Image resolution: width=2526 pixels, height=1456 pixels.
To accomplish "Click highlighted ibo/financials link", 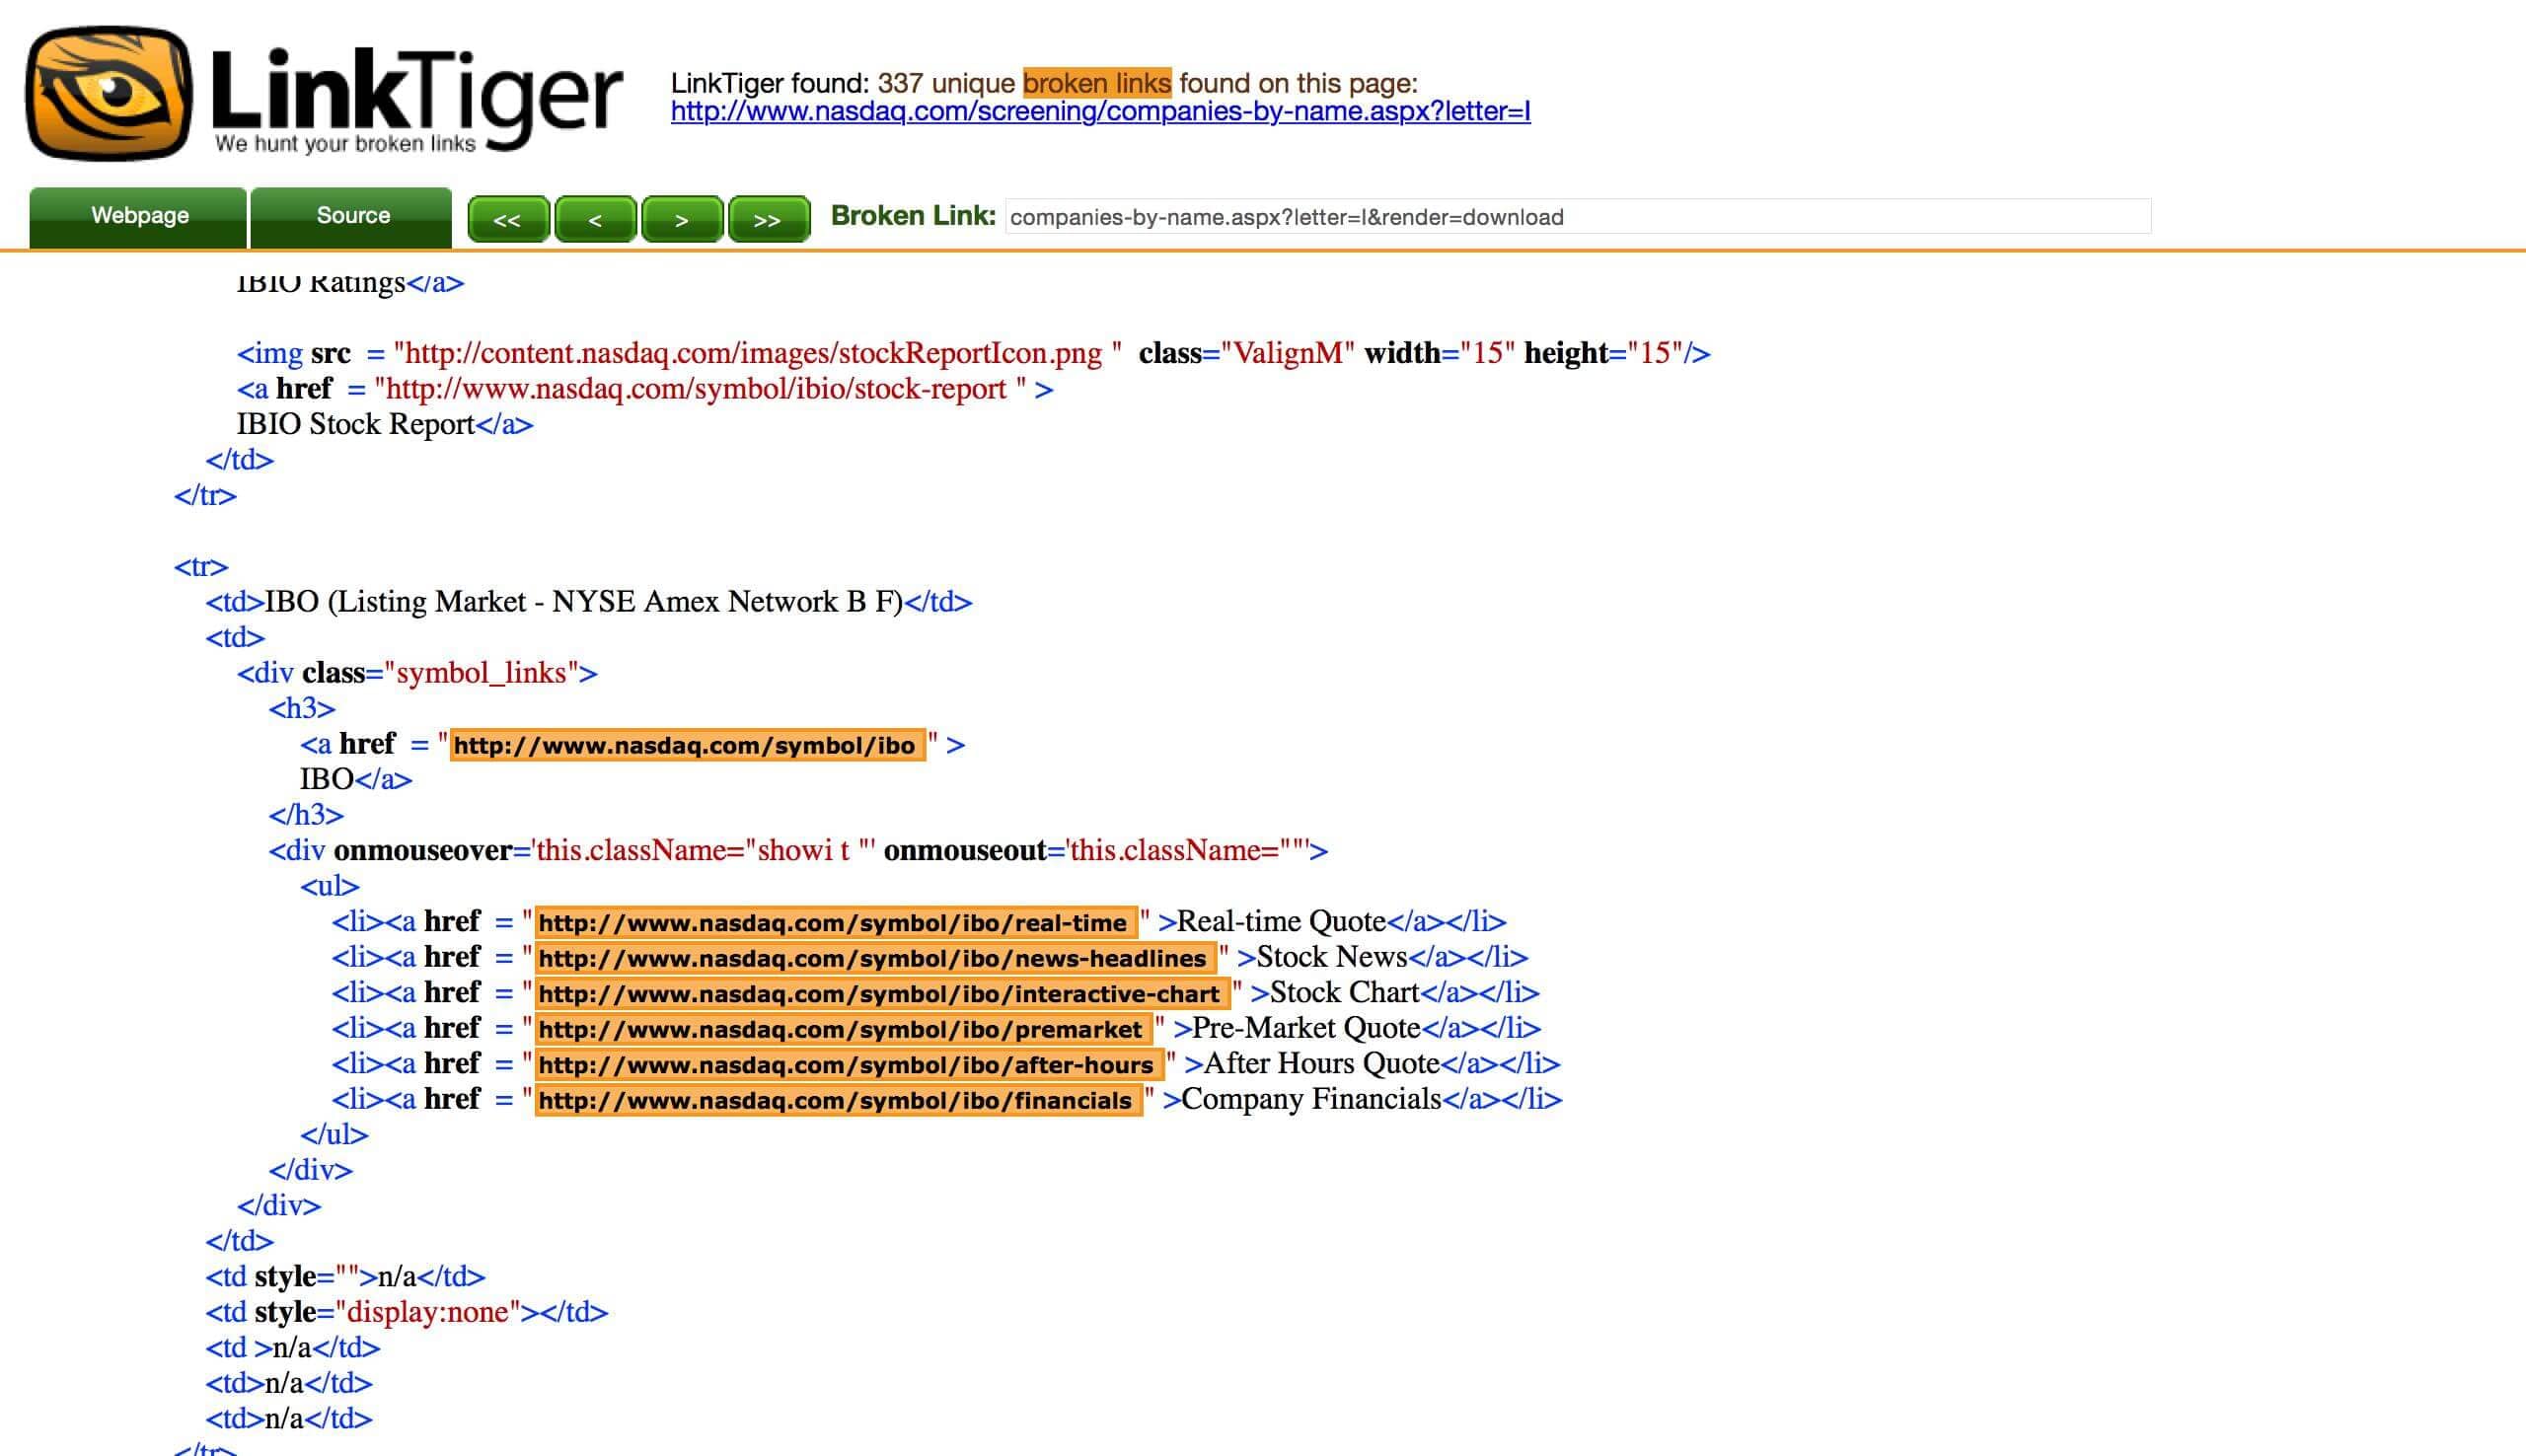I will point(838,1100).
